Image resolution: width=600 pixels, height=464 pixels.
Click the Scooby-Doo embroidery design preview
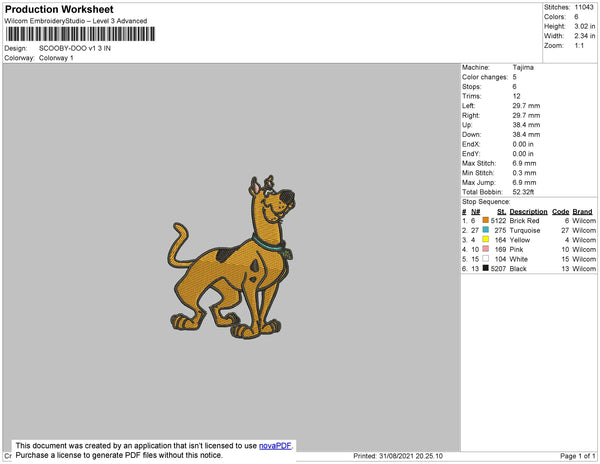231,257
